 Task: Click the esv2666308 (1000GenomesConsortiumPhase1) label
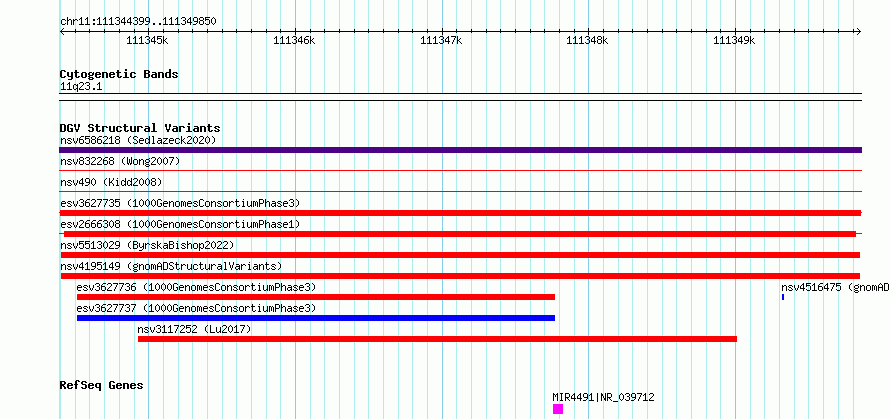(x=180, y=224)
